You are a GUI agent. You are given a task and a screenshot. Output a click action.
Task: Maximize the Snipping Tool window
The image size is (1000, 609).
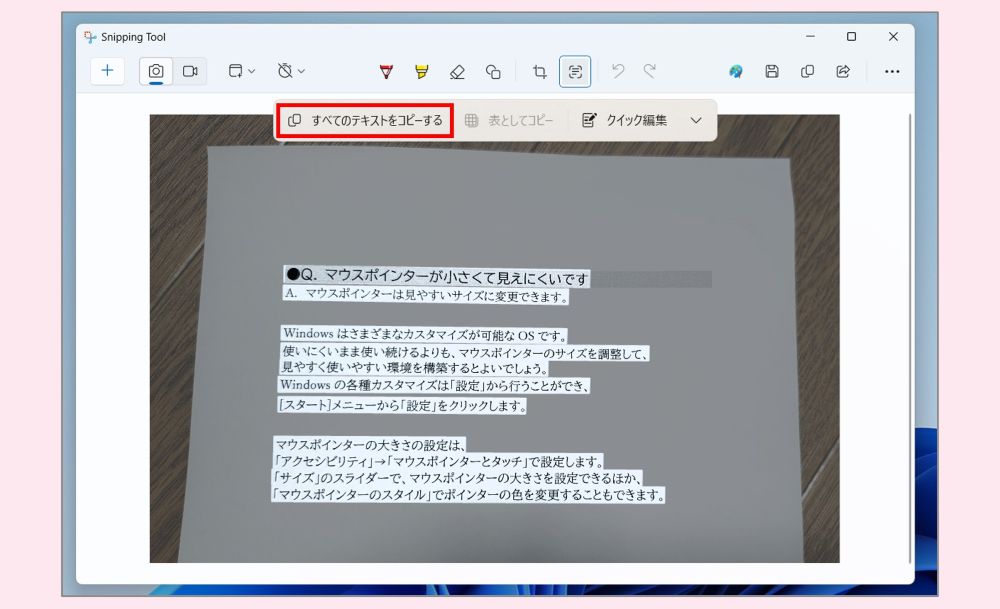[851, 37]
